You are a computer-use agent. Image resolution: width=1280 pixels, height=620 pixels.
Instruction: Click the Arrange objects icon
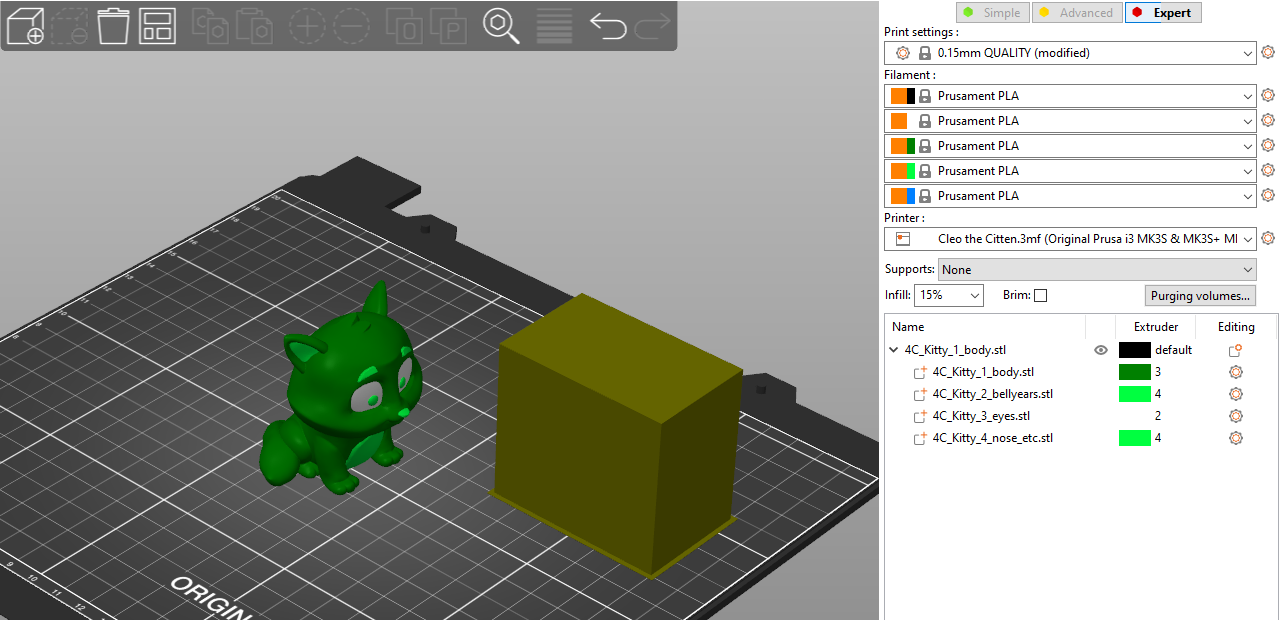(x=157, y=26)
